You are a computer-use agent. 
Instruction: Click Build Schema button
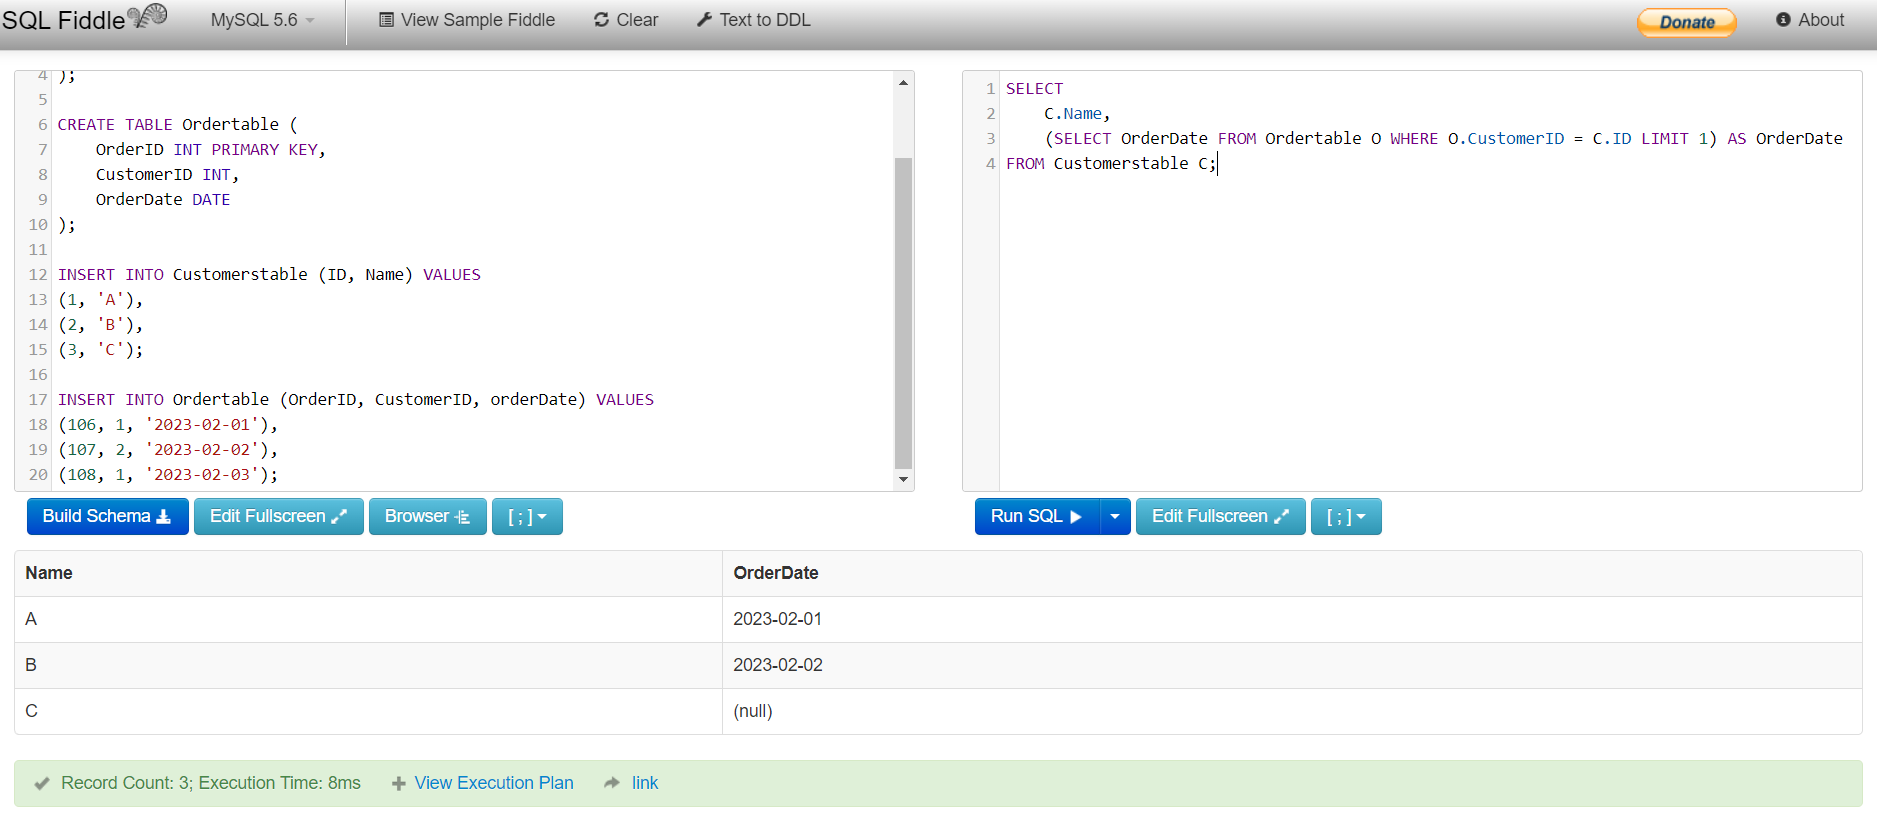107,516
